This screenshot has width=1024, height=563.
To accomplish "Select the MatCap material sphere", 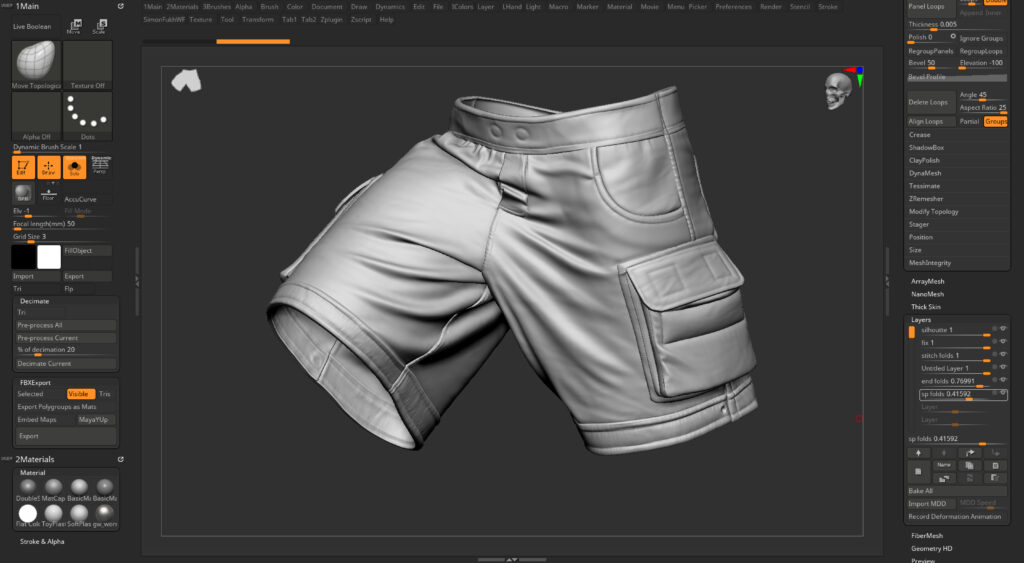I will (x=54, y=487).
